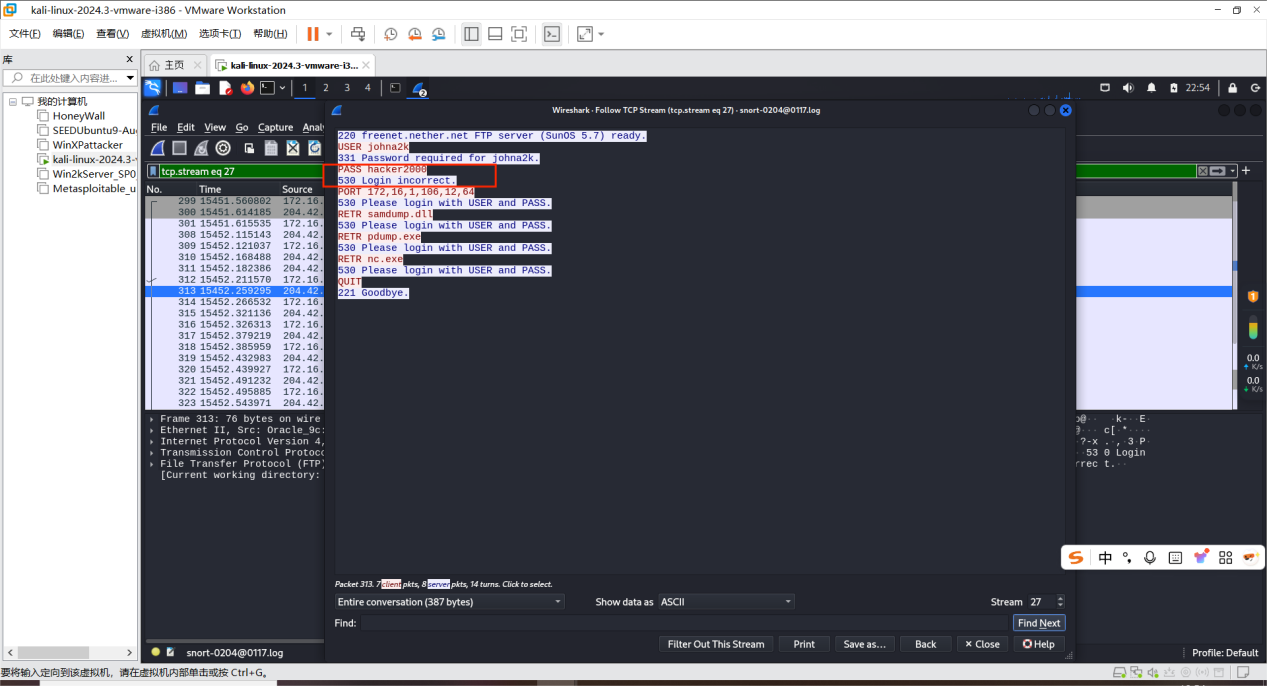This screenshot has height=686, width=1267.
Task: Click send Ctrl+Alt+Del icon in VMware toolbar
Action: pos(358,34)
